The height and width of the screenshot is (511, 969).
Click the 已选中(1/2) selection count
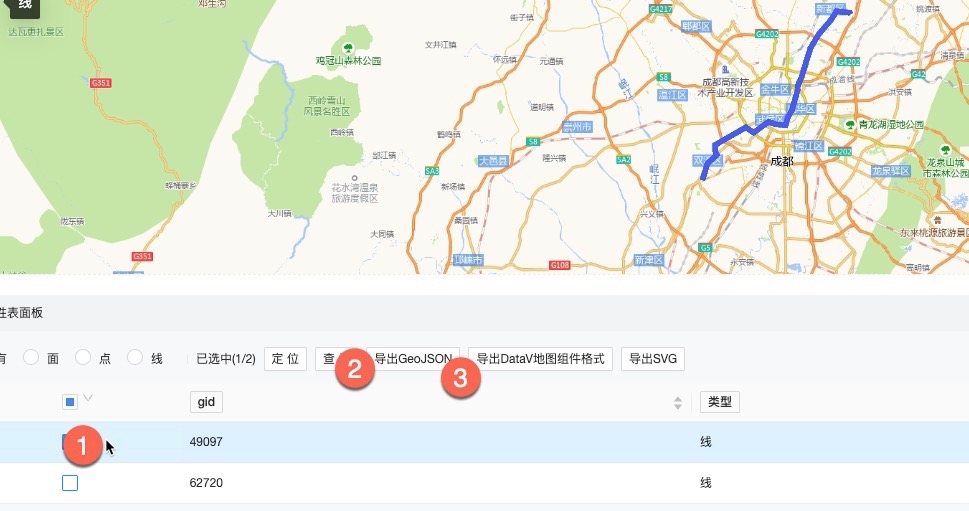pos(226,358)
